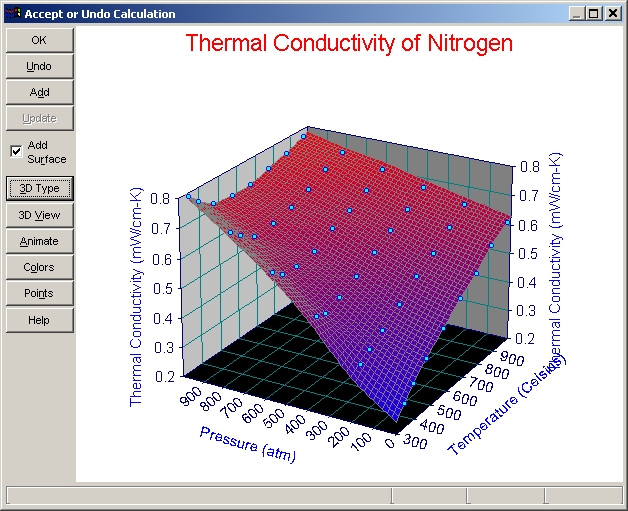The image size is (628, 511).
Task: Click the red chart title text
Action: [349, 44]
